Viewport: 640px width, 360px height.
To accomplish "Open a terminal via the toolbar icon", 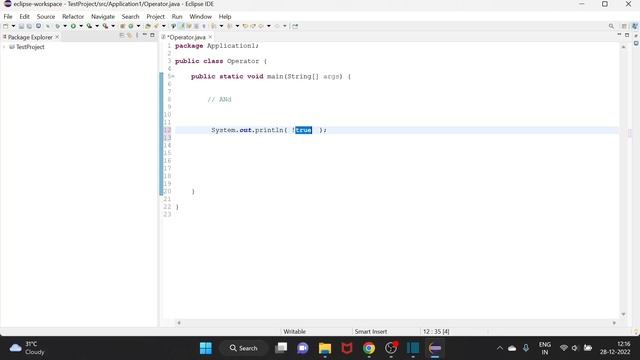I will click(x=38, y=26).
